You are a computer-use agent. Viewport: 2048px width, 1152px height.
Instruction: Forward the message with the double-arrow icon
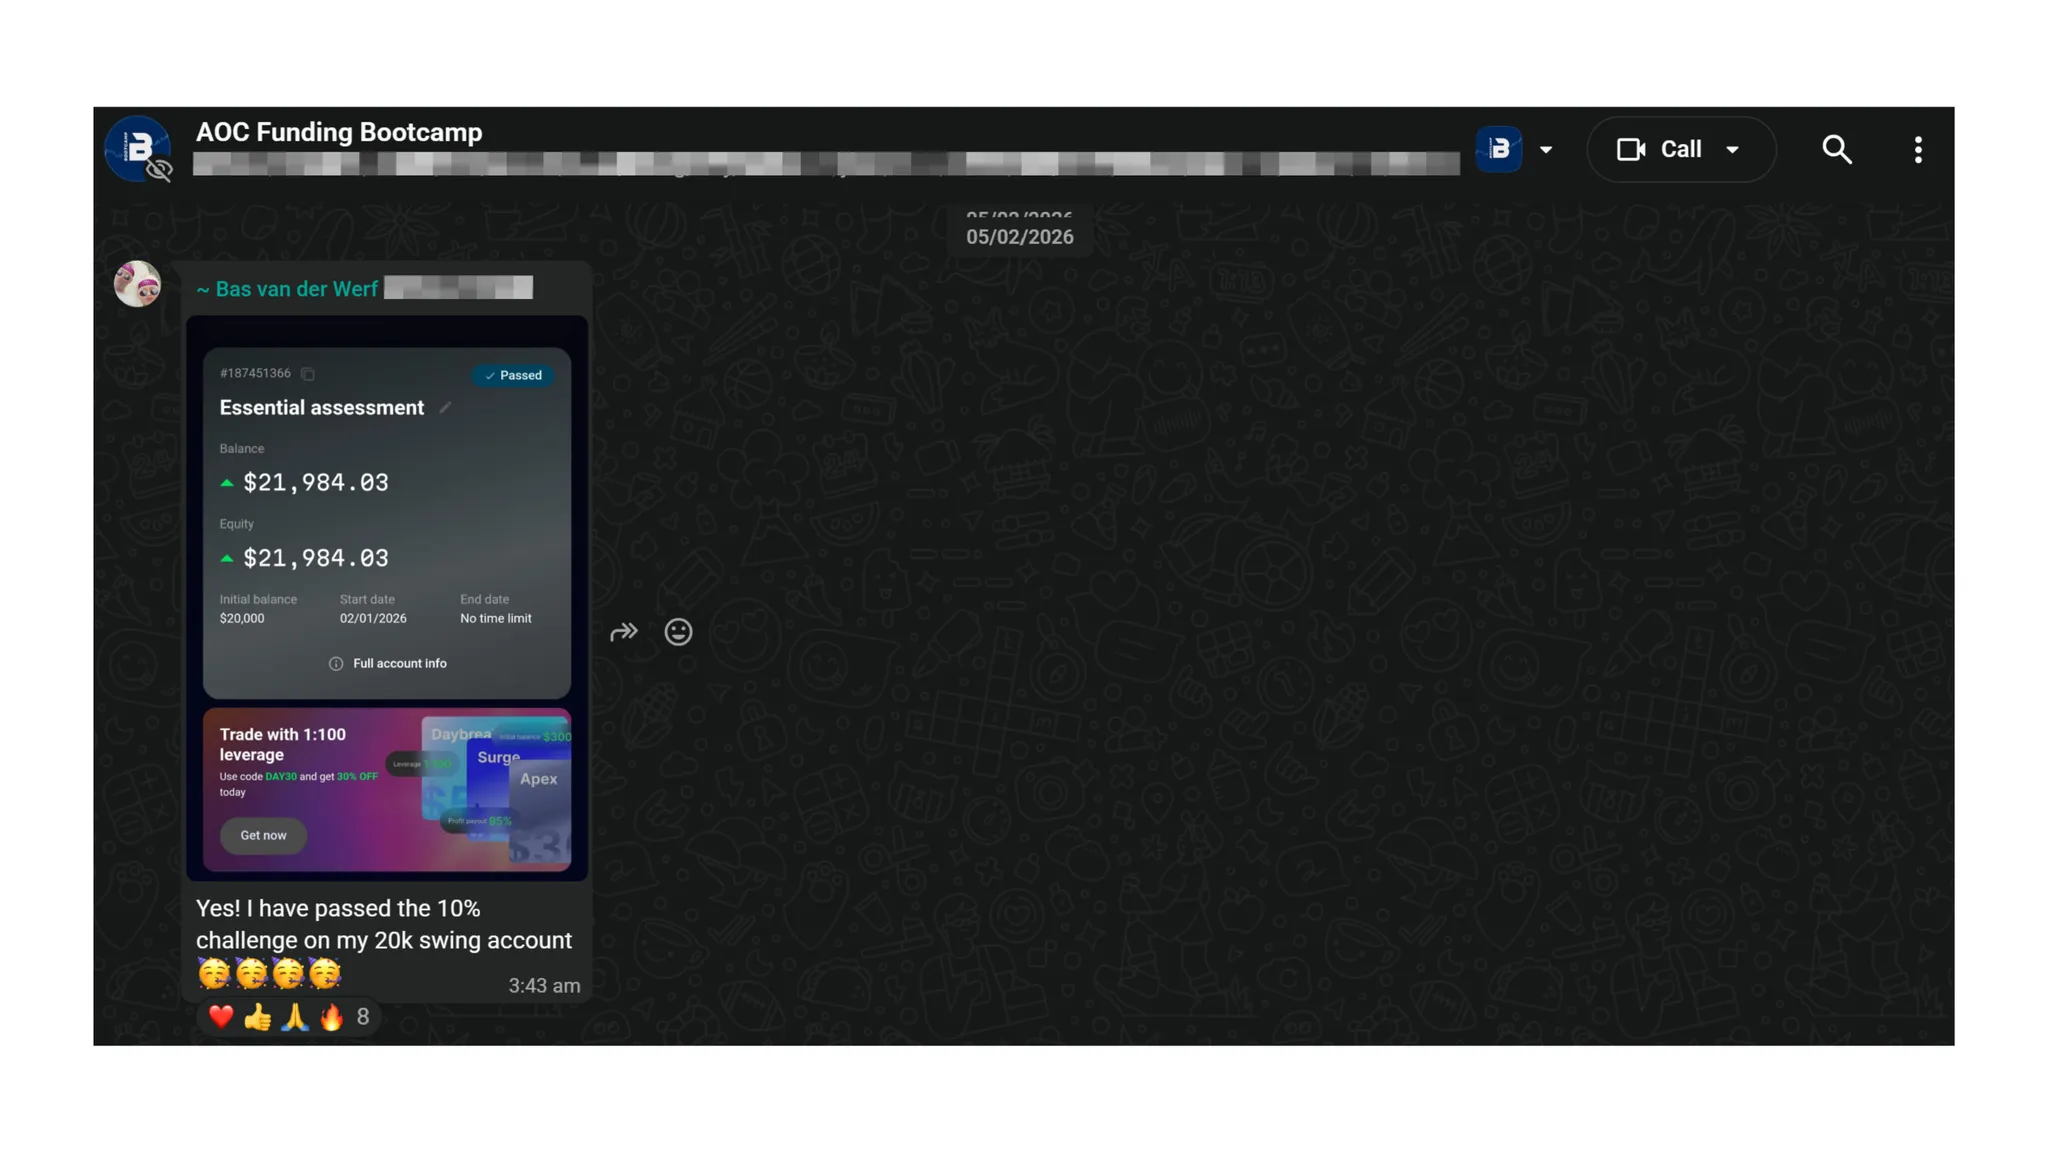623,632
